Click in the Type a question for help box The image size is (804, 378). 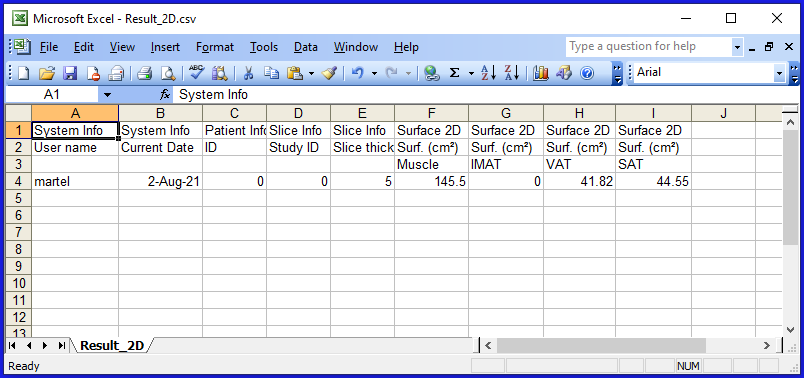pyautogui.click(x=649, y=47)
